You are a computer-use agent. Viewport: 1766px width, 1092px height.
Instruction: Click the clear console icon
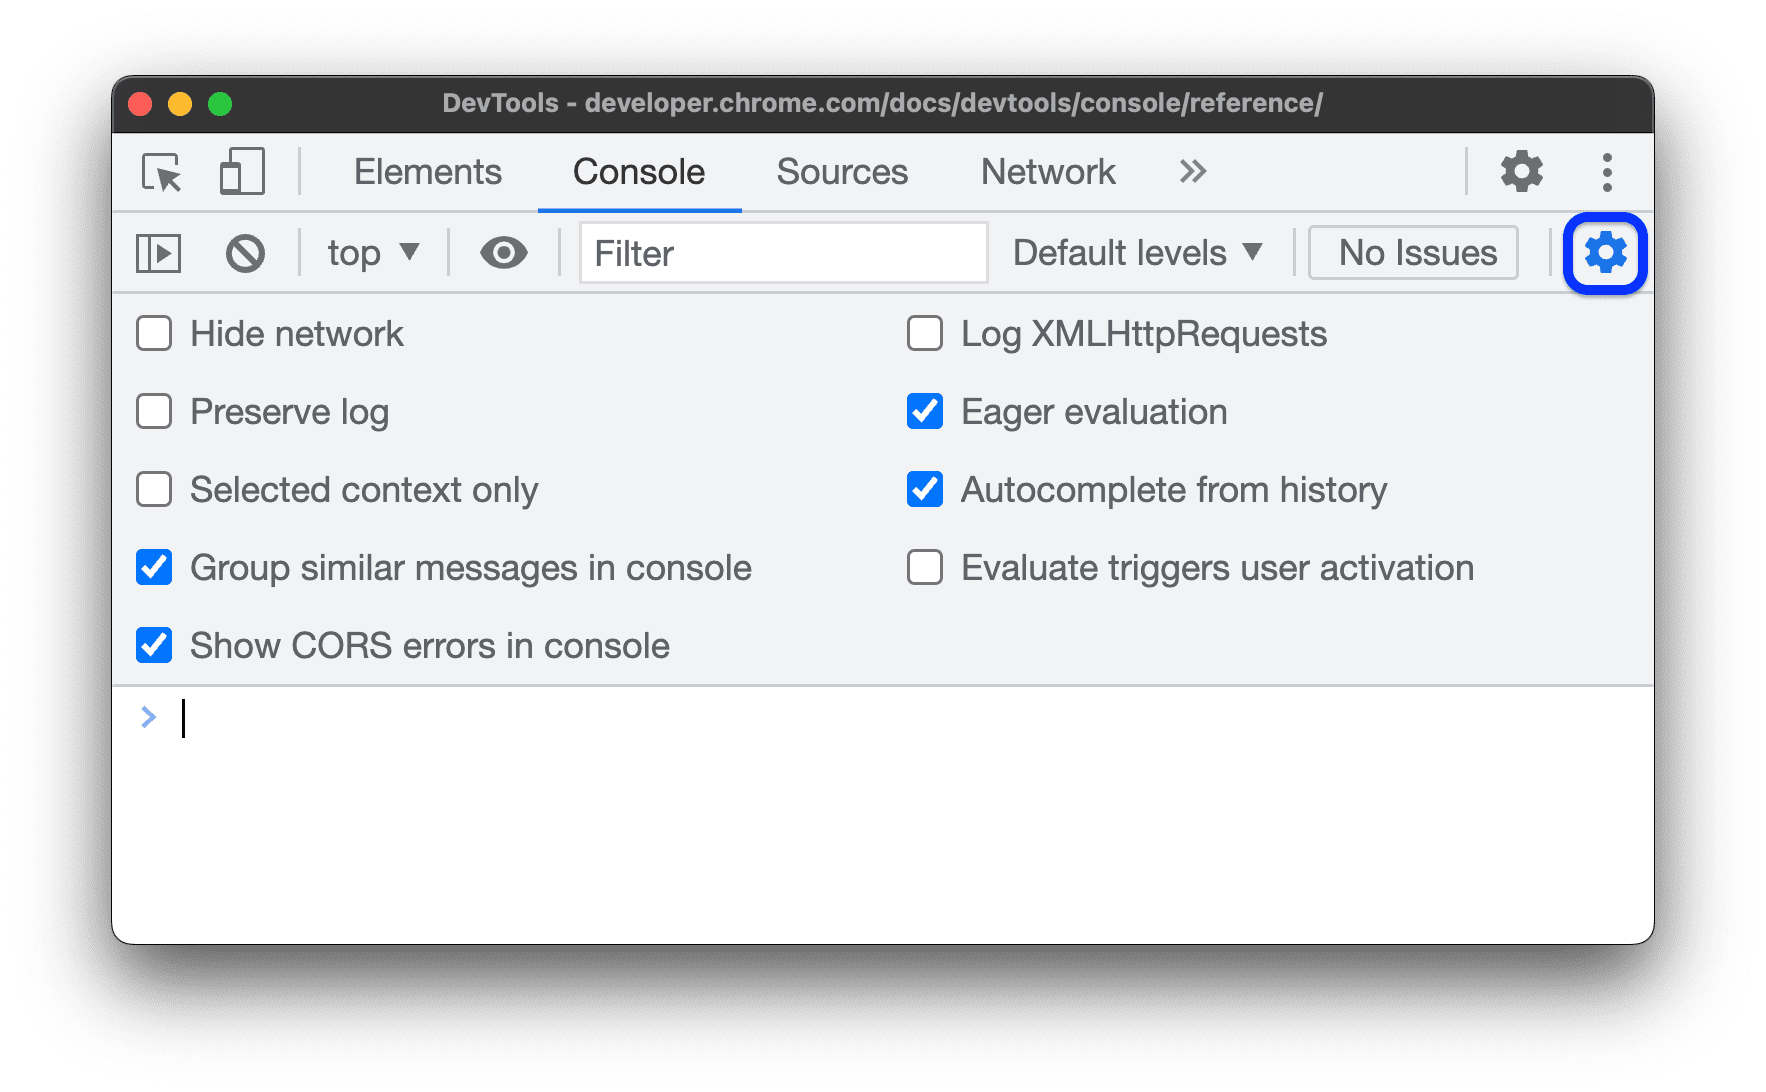coord(245,253)
